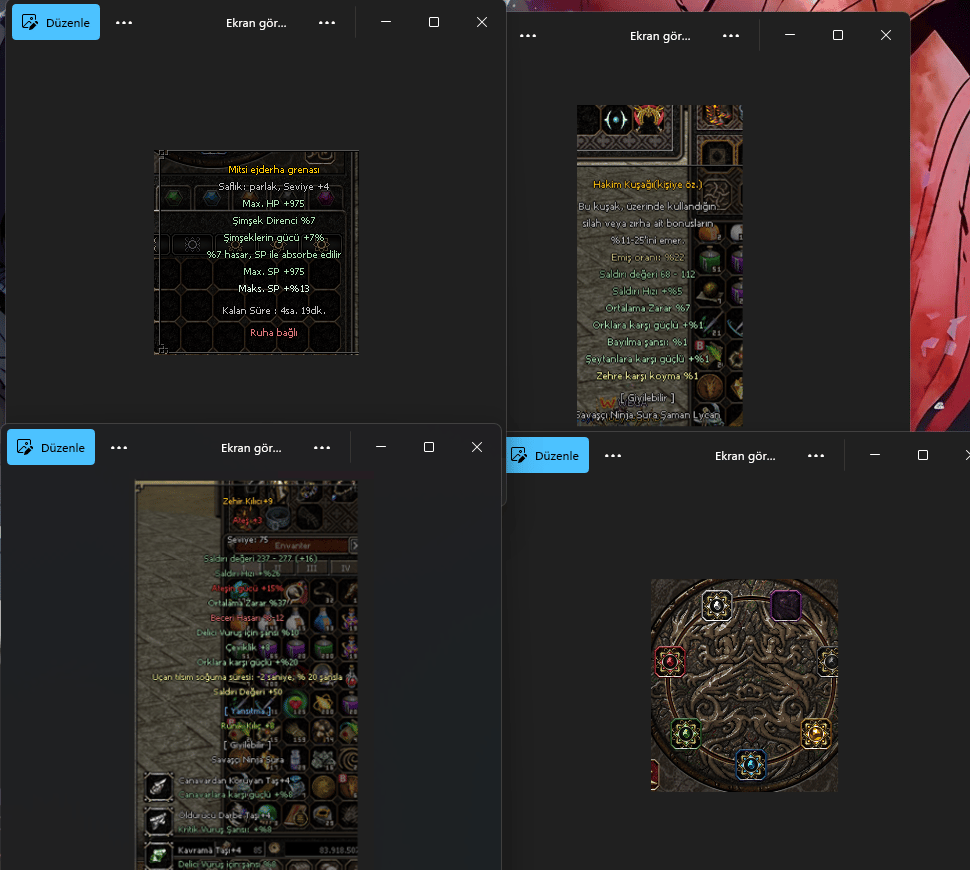The image size is (970, 870).
Task: Open the leftmost three-dot menu in the Hakim Kuşağı window
Action: tap(528, 36)
